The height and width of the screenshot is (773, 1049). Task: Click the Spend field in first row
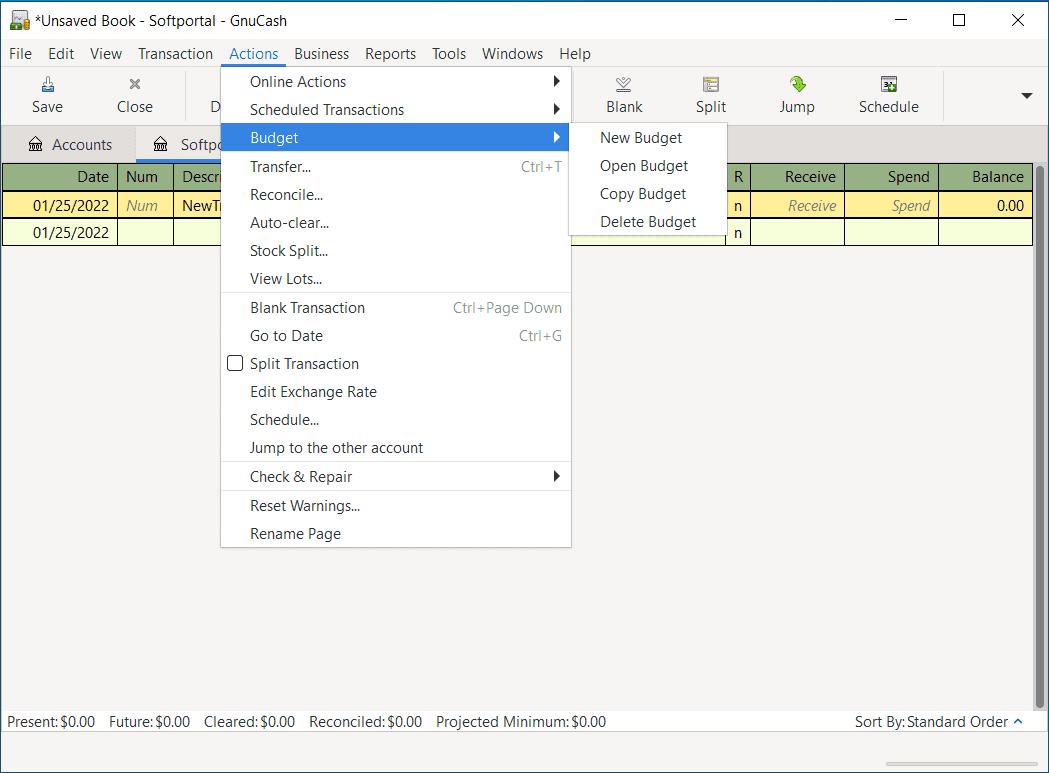[891, 205]
